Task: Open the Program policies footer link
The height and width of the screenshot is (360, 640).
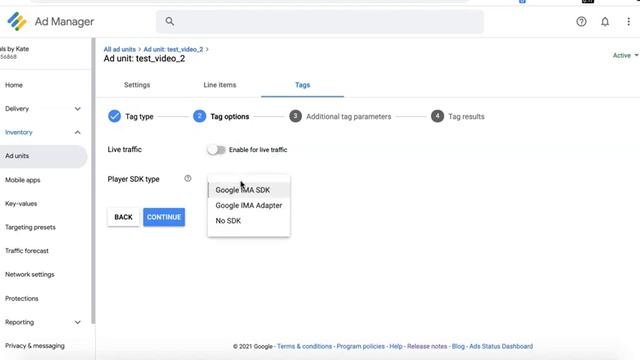Action: tap(360, 347)
